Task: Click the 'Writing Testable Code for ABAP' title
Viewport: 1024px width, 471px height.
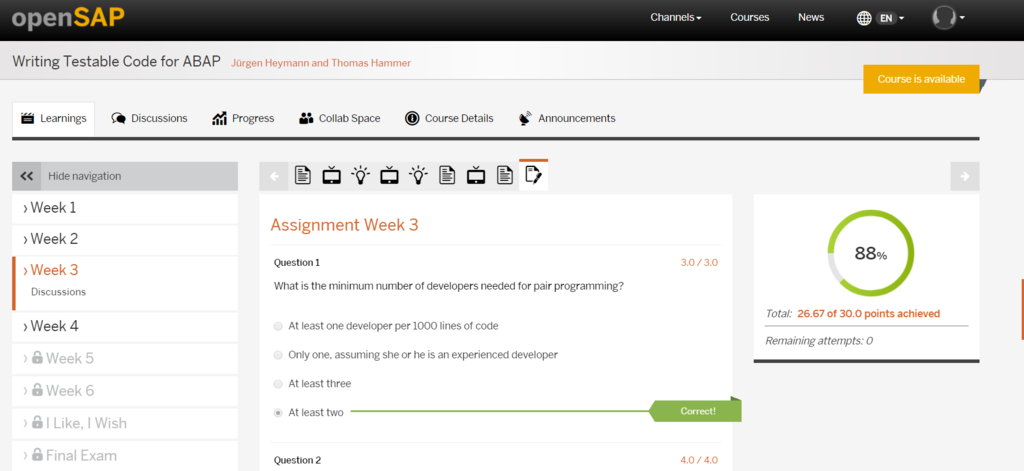Action: [117, 61]
